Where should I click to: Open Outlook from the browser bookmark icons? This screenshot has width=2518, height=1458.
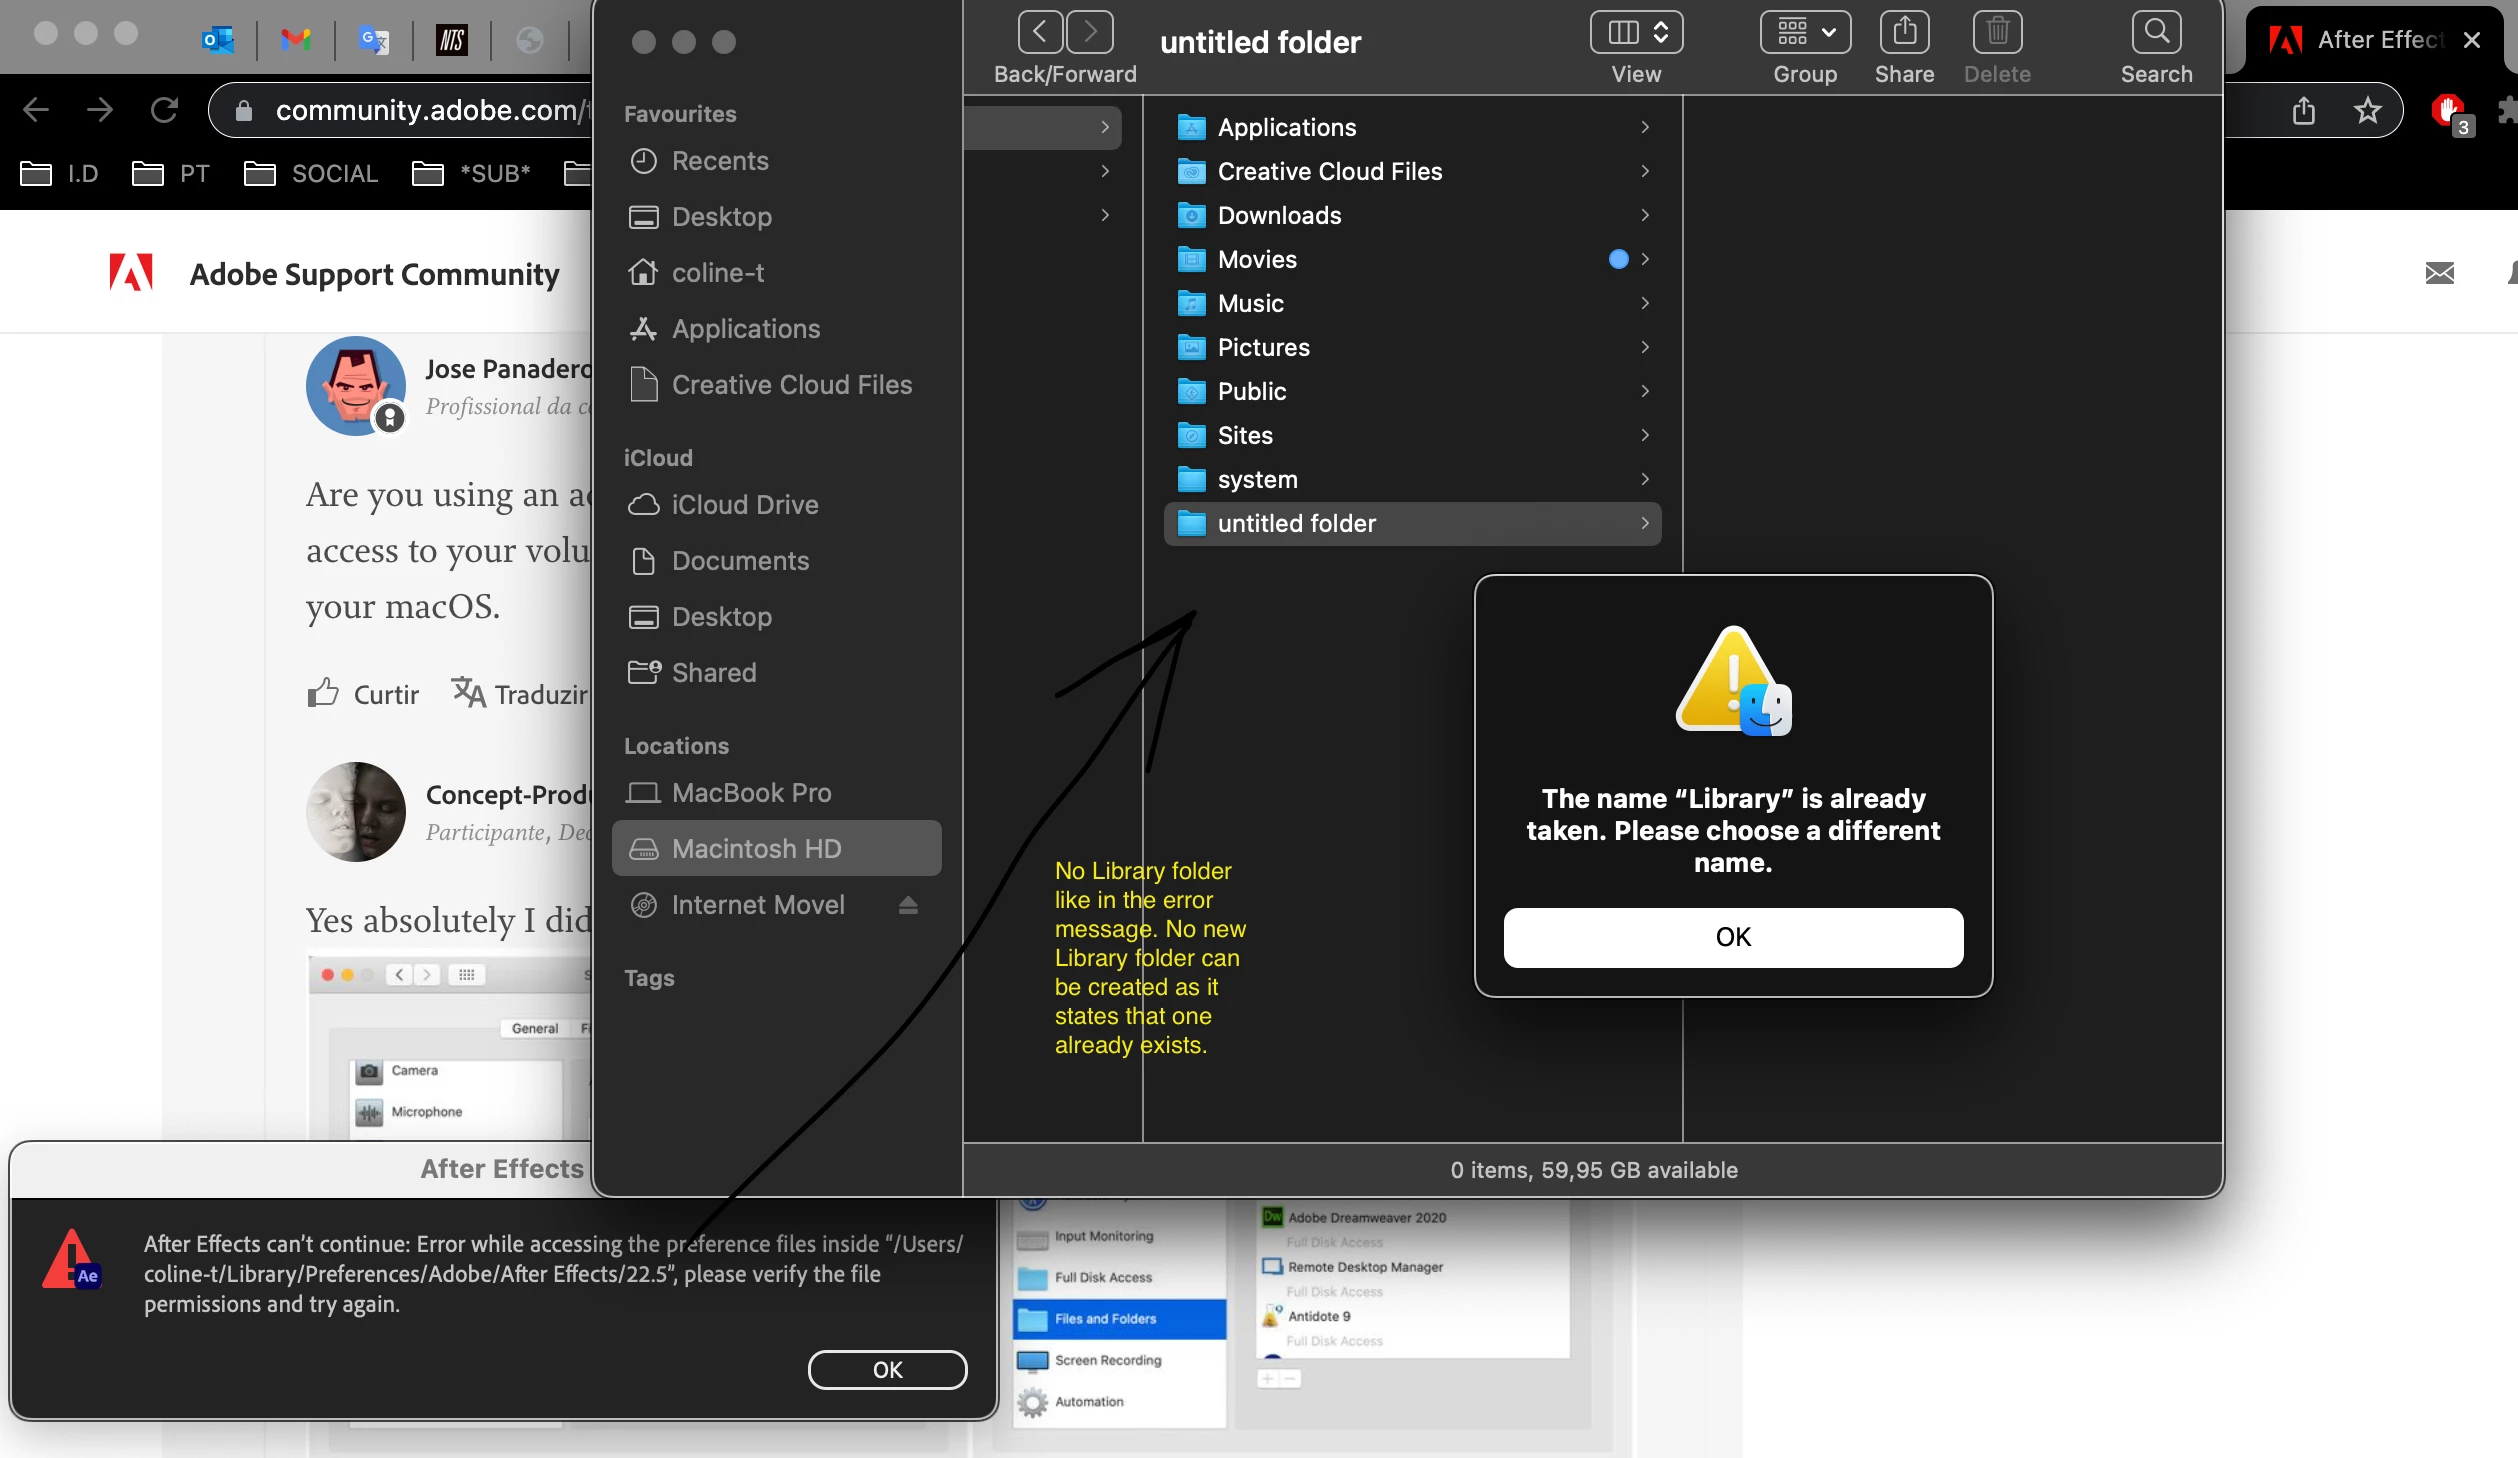coord(217,40)
